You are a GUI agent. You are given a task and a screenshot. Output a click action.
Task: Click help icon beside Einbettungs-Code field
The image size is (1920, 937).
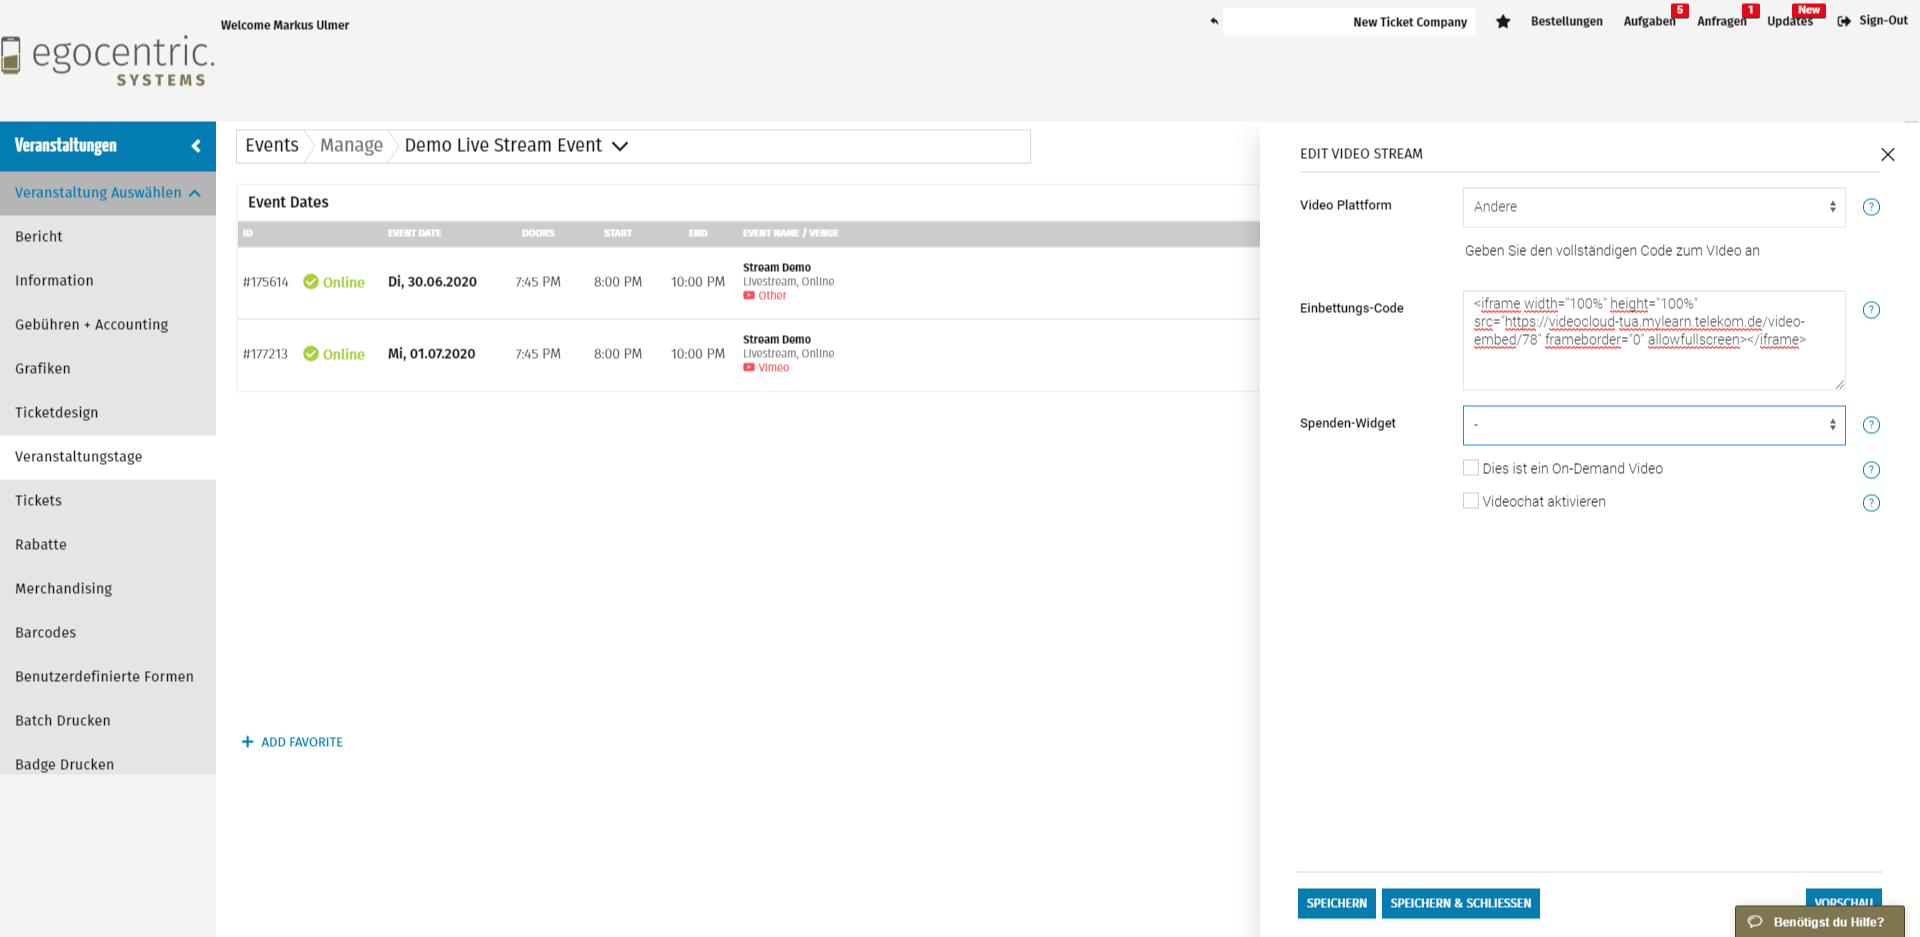1871,310
